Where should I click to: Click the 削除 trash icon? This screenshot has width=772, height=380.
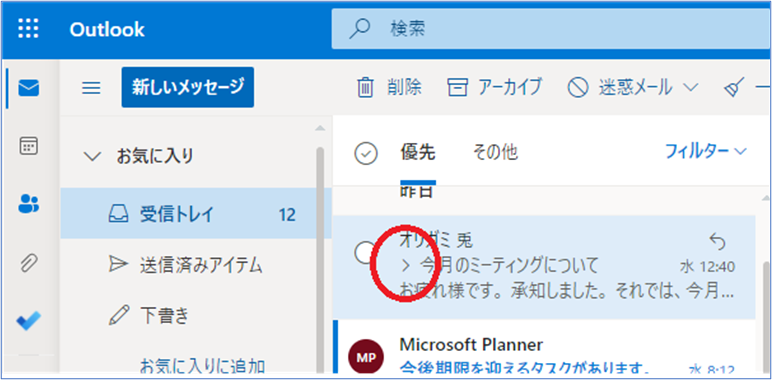click(x=365, y=88)
